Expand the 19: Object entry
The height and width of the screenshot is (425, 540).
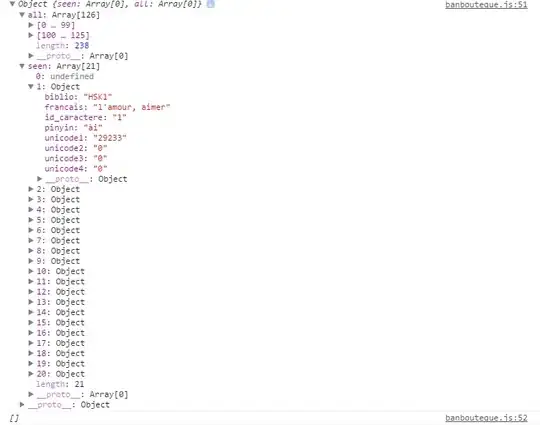(x=31, y=363)
